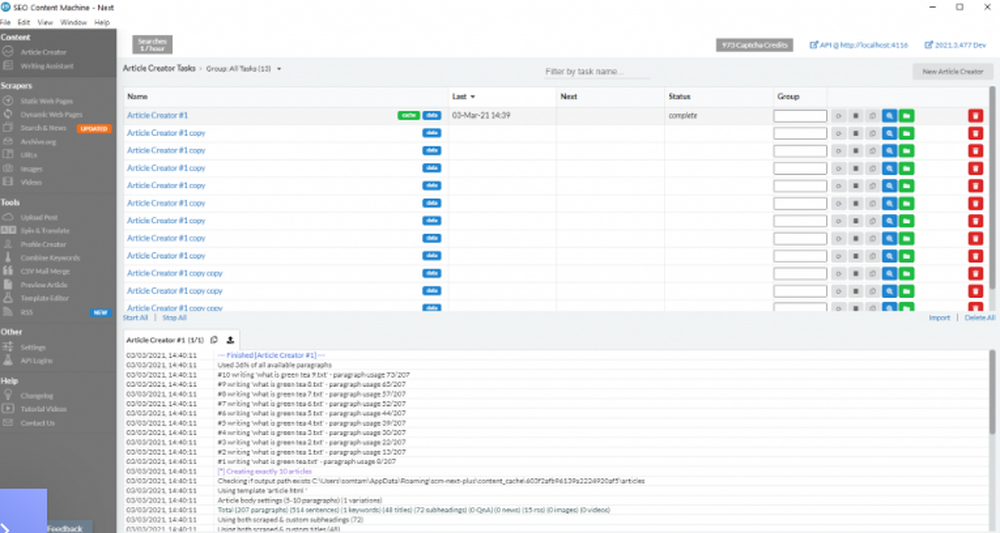This screenshot has width=1000, height=533.
Task: Expand the Group: All Tasks (13) dropdown
Action: click(244, 69)
